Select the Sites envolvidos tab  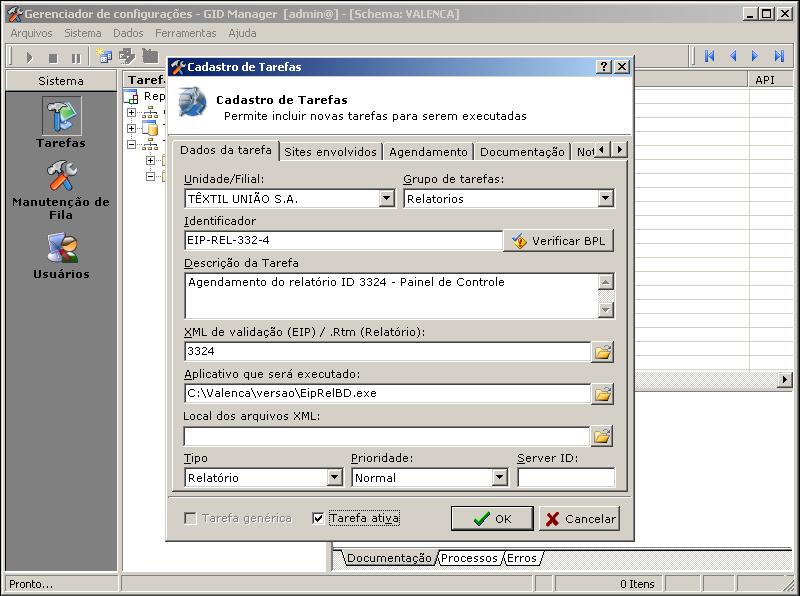(330, 152)
